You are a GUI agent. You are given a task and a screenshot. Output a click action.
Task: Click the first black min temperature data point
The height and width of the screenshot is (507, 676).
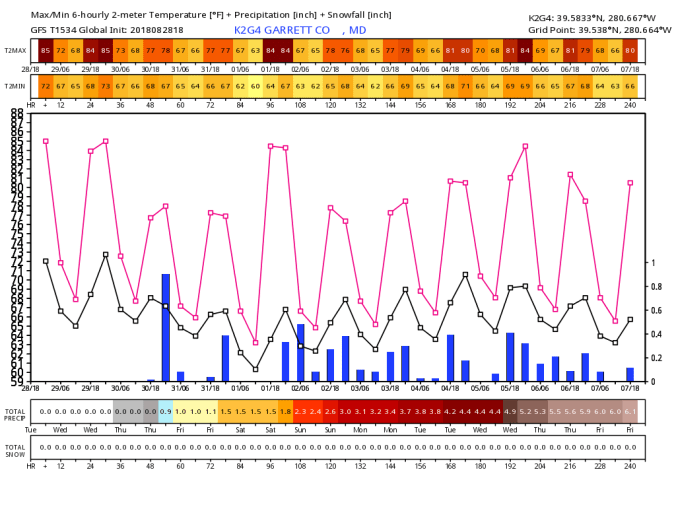tap(45, 261)
